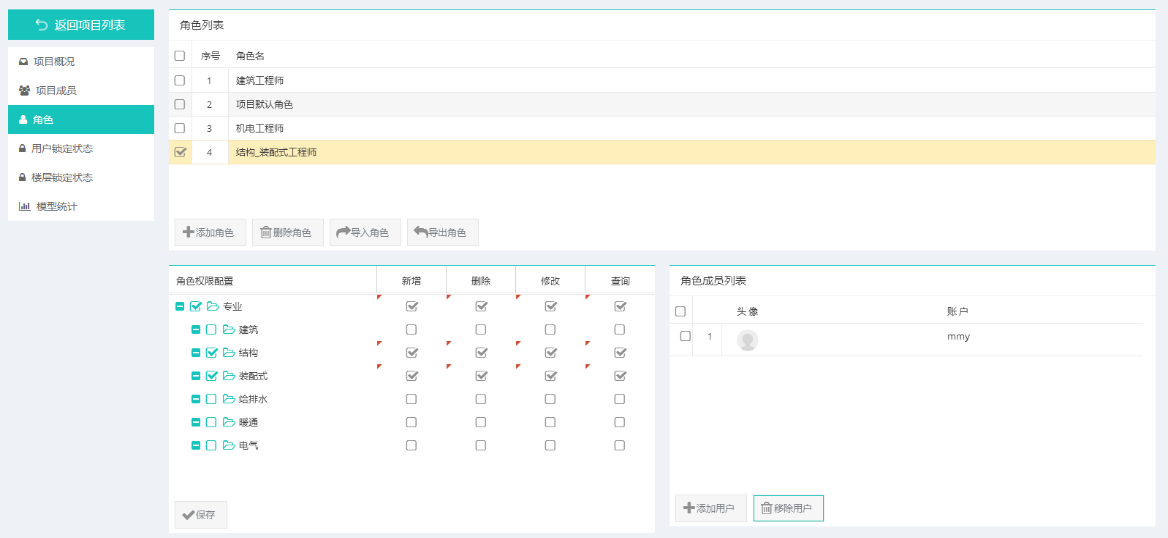
Task: Open 项目概况 in the sidebar
Action: tap(54, 62)
